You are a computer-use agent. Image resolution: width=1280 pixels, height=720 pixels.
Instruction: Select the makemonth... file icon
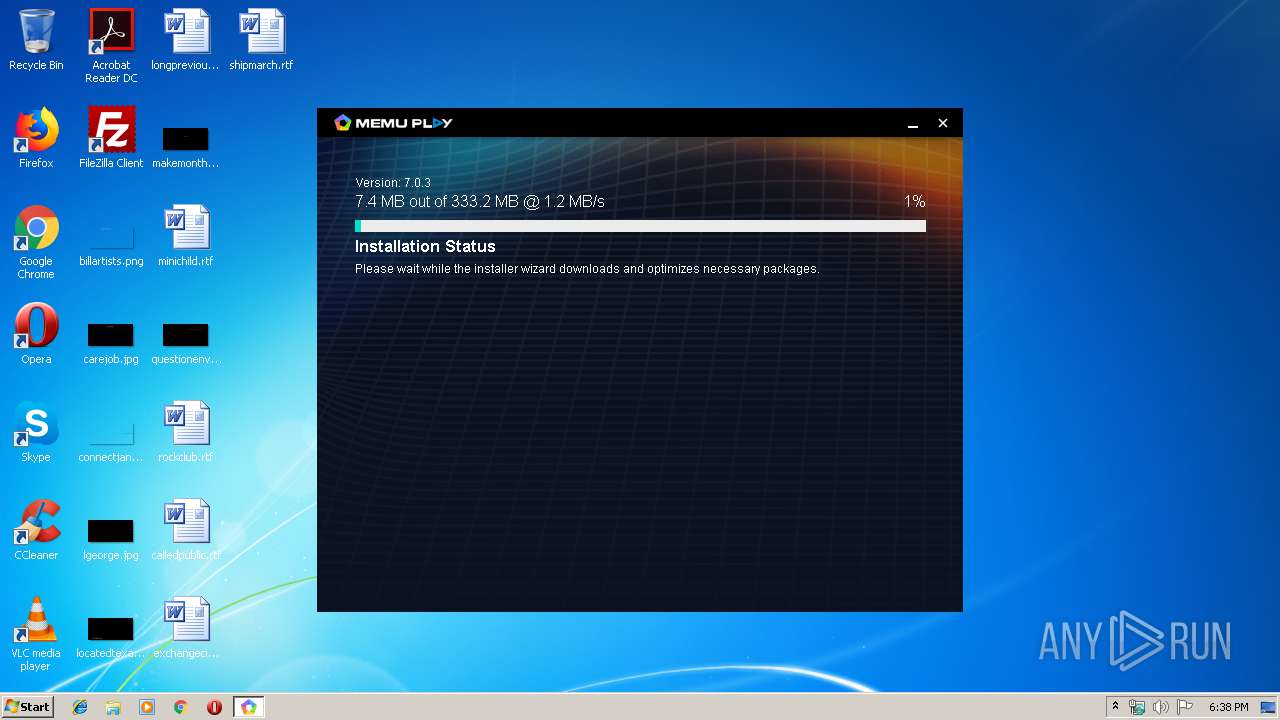tap(186, 146)
